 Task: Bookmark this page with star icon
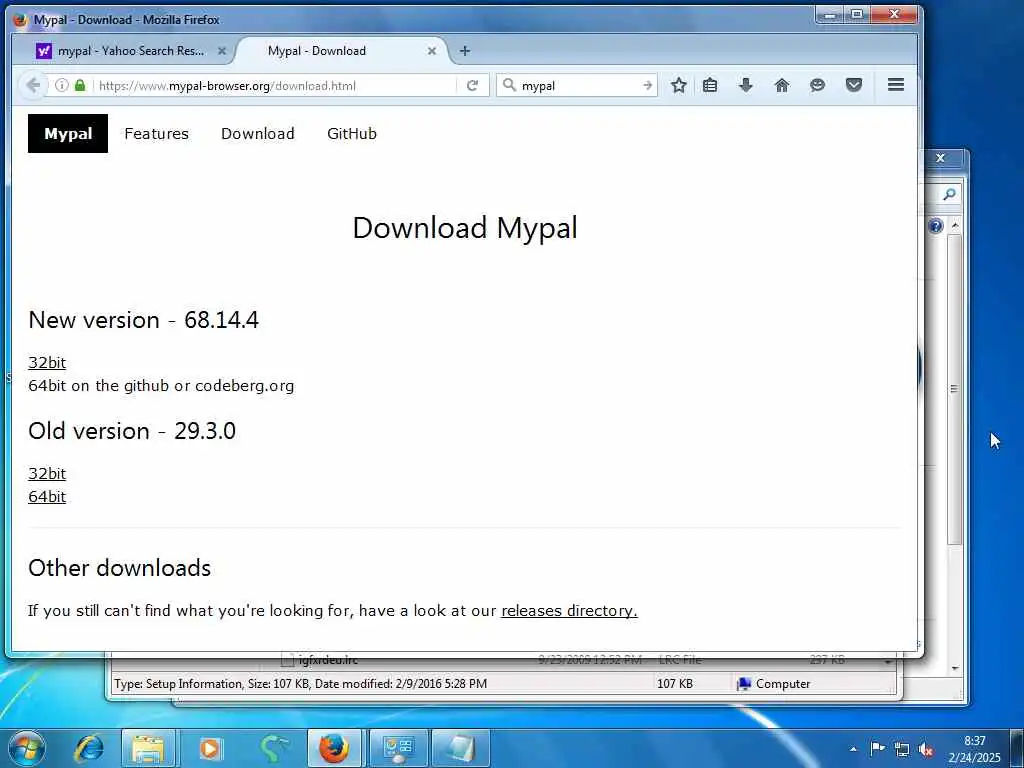(x=679, y=85)
